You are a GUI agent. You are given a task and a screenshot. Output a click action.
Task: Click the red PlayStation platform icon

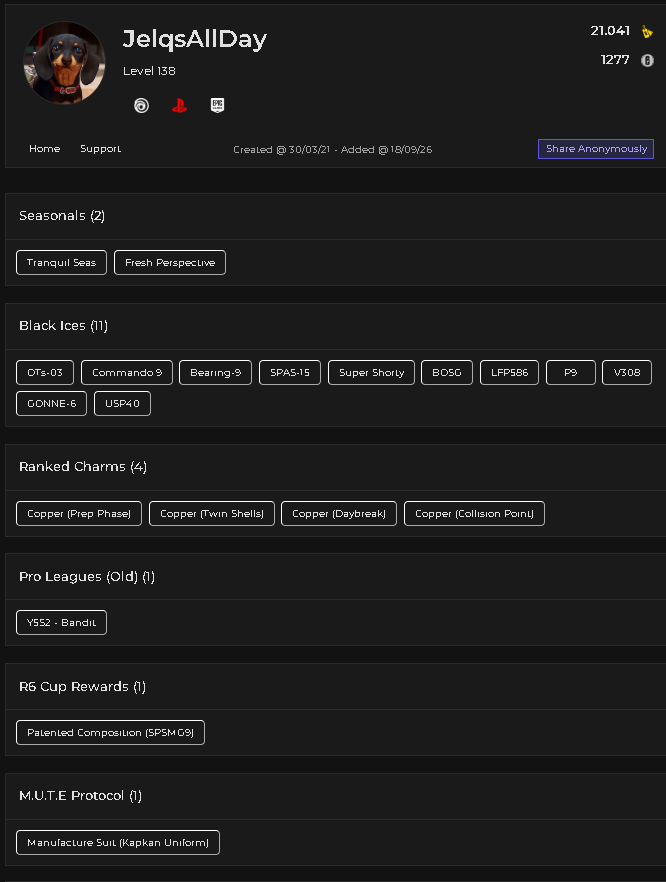pyautogui.click(x=179, y=105)
